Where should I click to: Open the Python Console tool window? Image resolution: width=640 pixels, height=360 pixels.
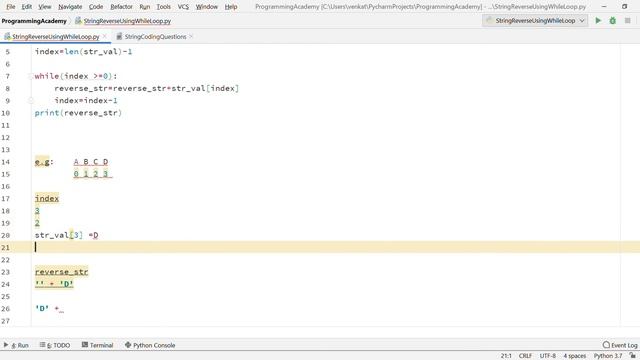150,345
